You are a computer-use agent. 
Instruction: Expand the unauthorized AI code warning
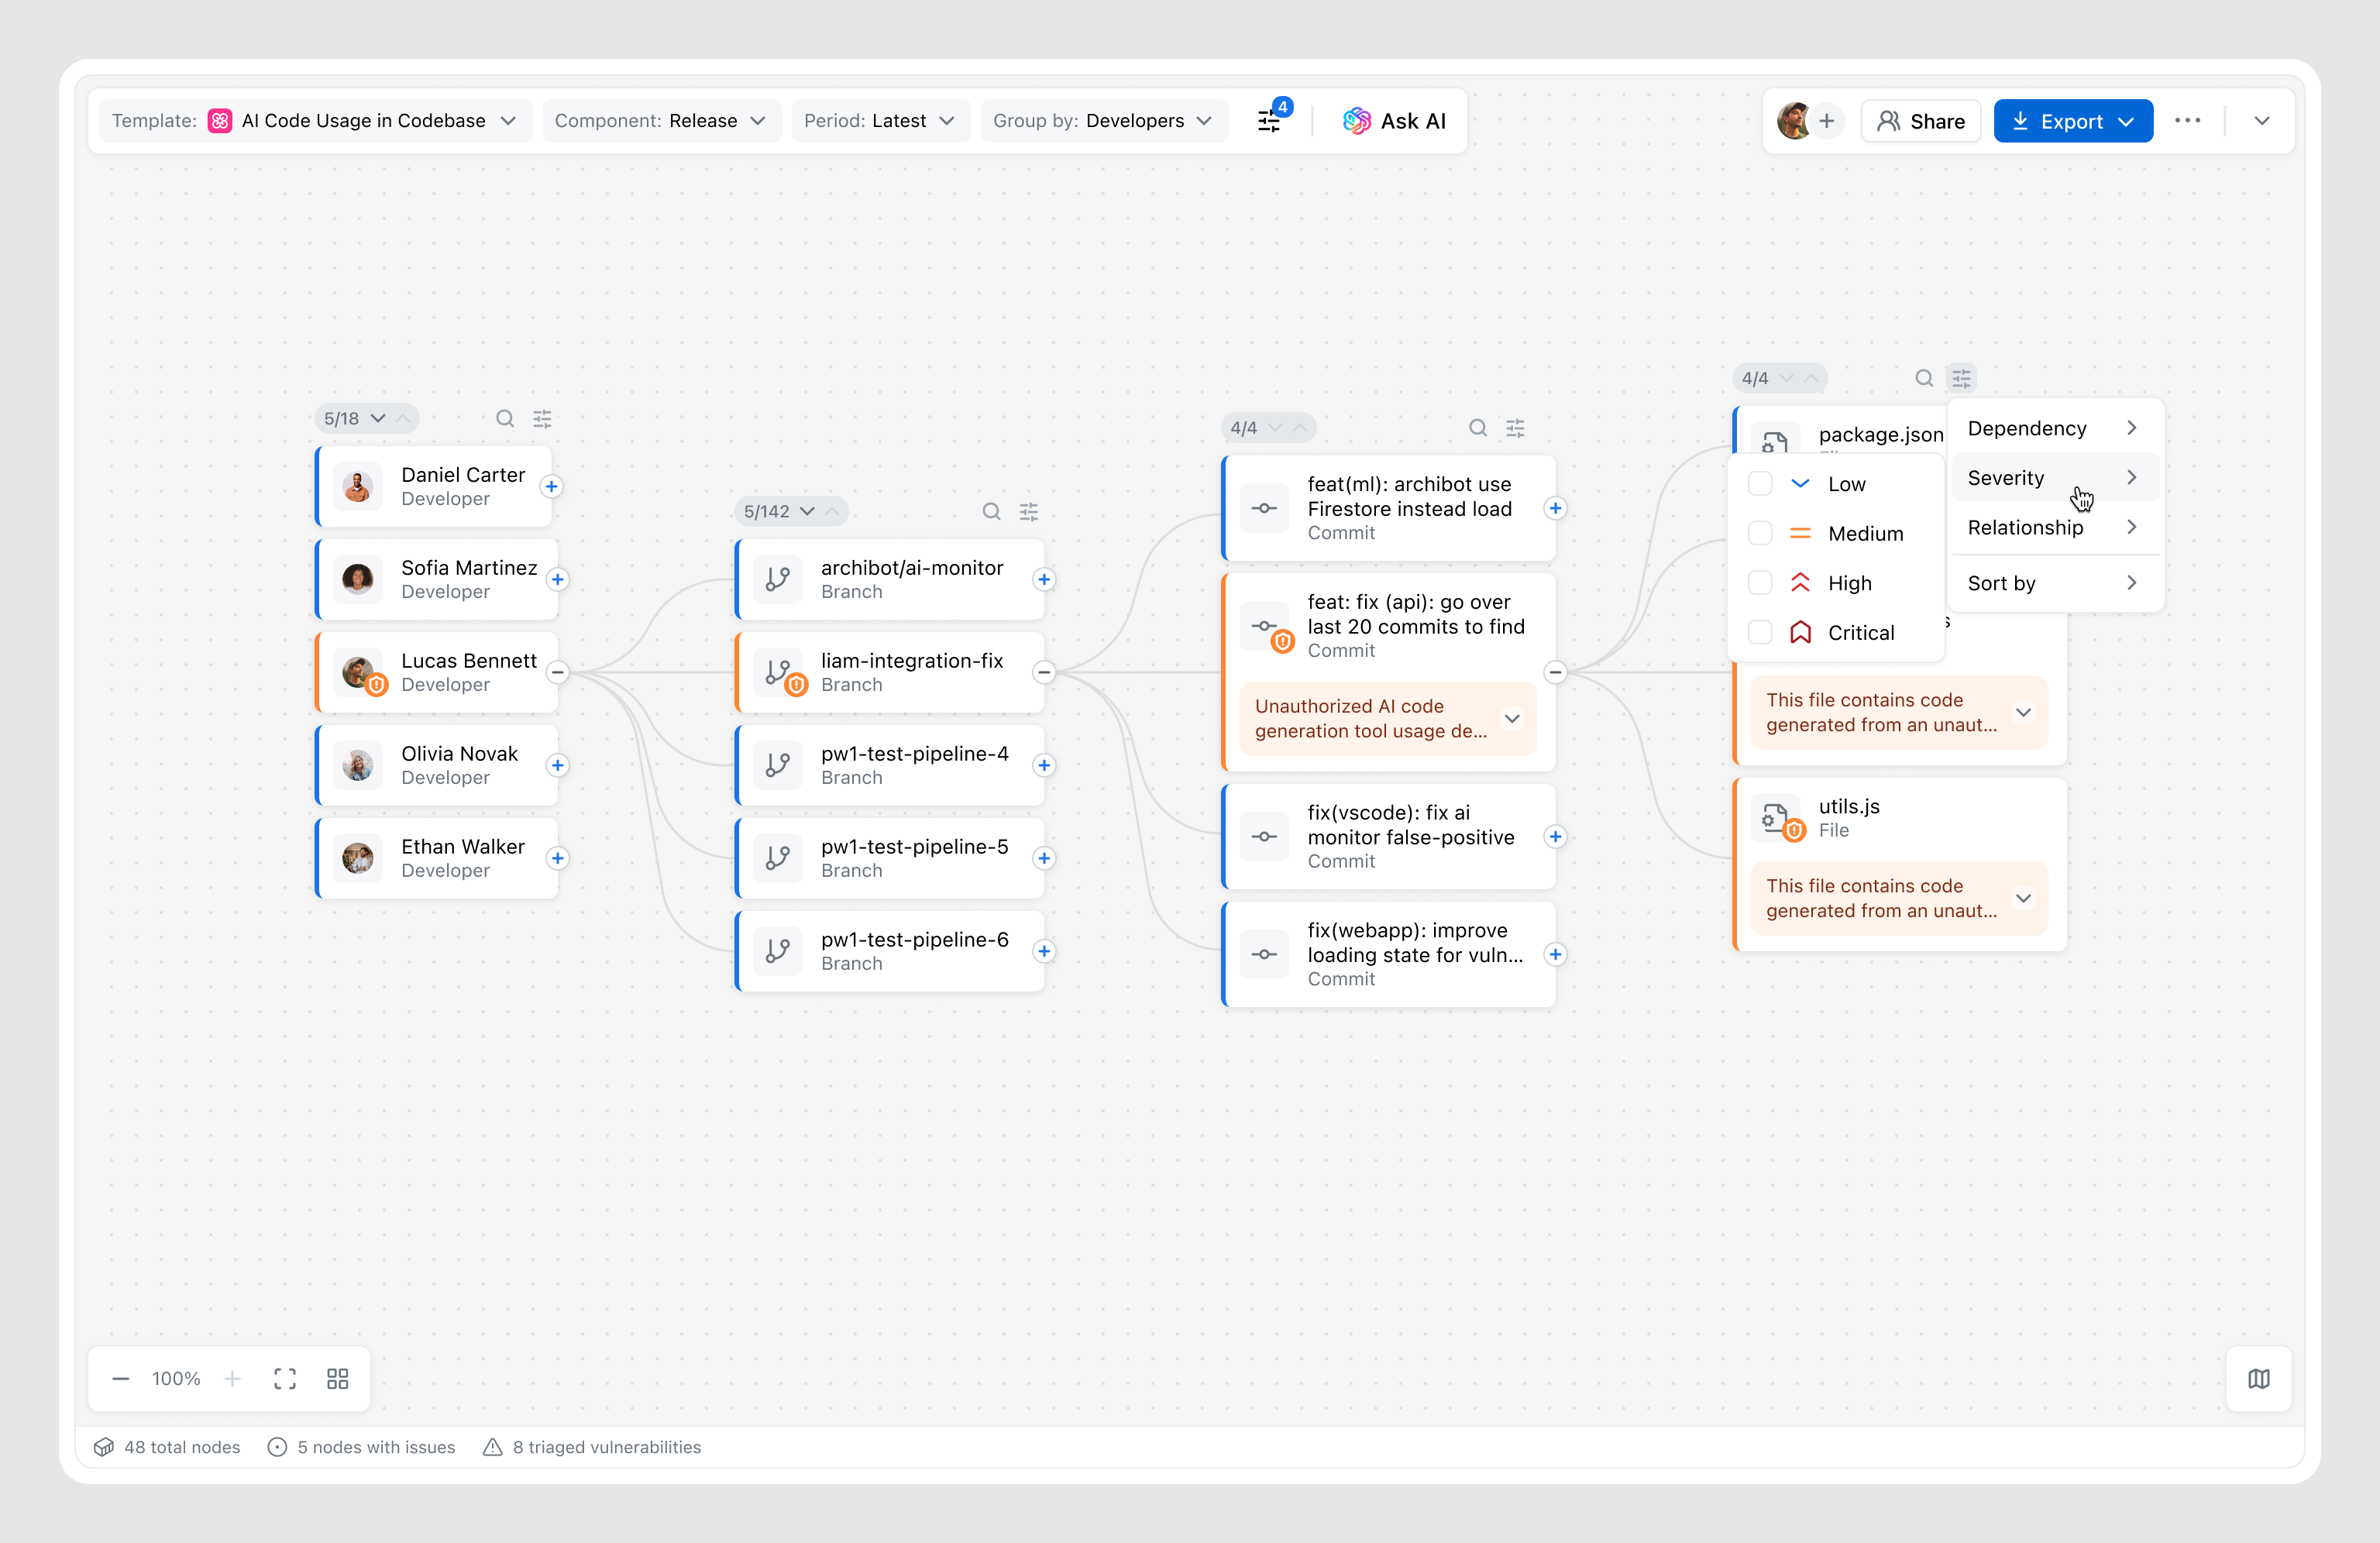[x=1512, y=719]
